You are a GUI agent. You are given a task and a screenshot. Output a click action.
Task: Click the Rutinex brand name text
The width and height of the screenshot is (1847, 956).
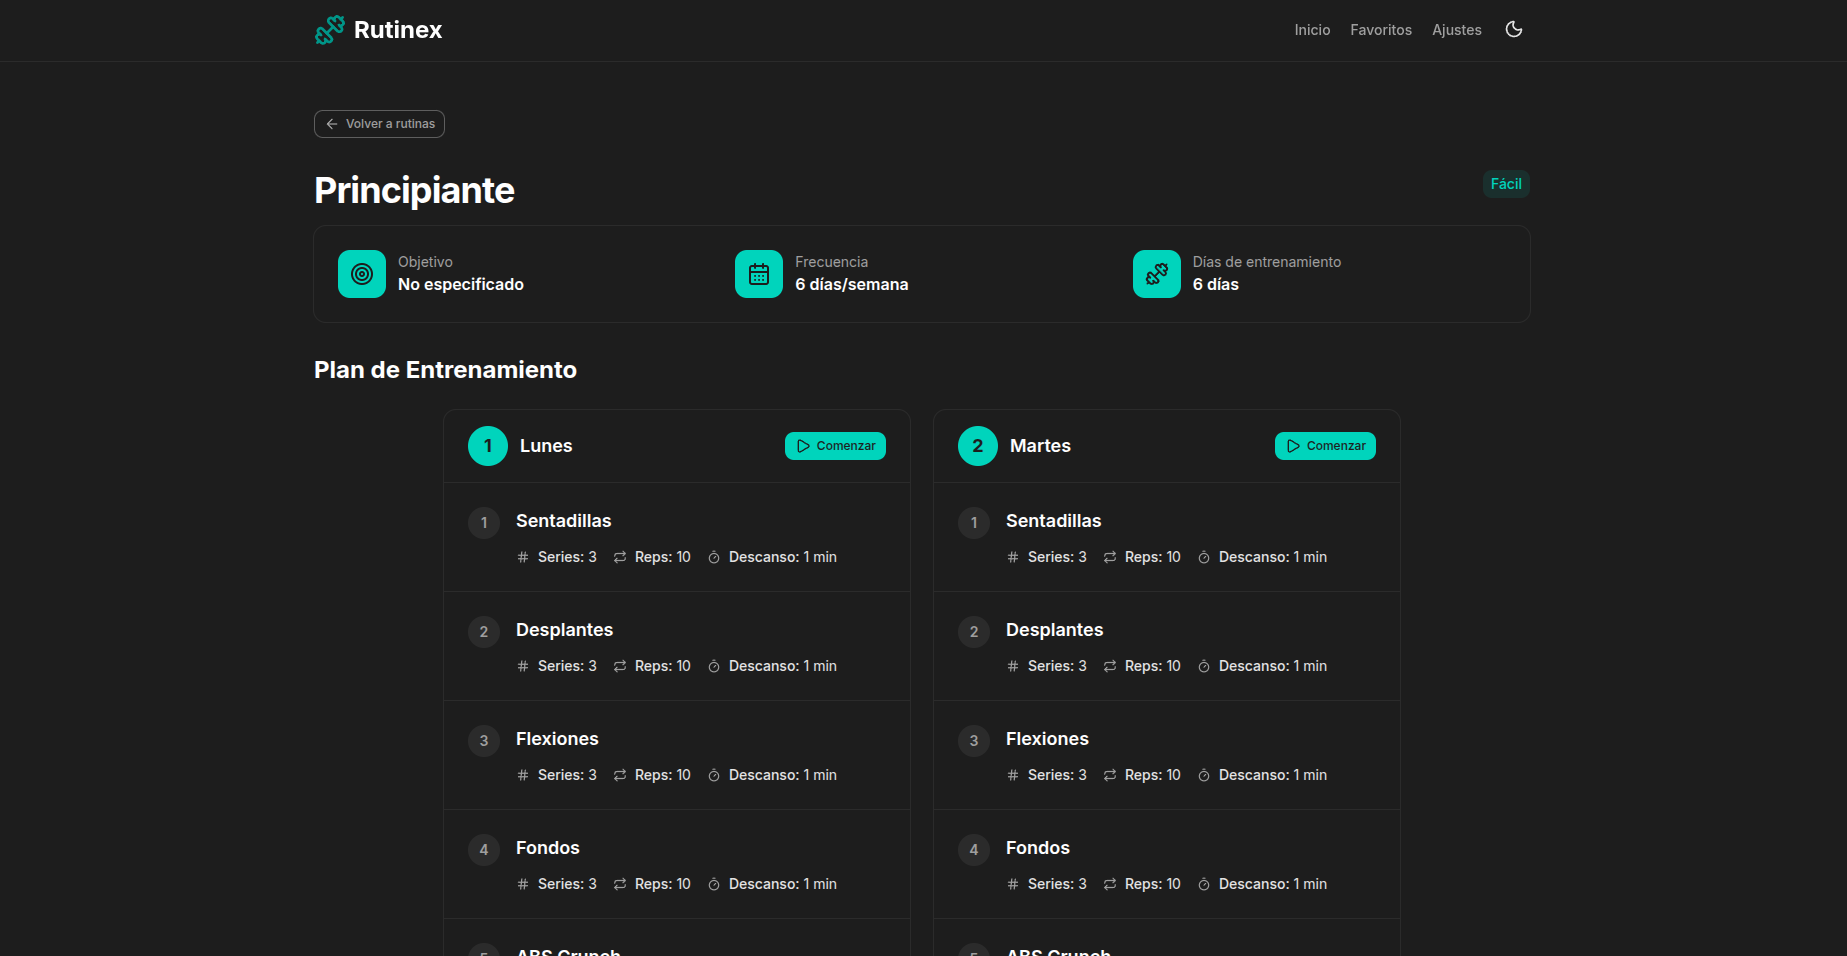click(398, 30)
